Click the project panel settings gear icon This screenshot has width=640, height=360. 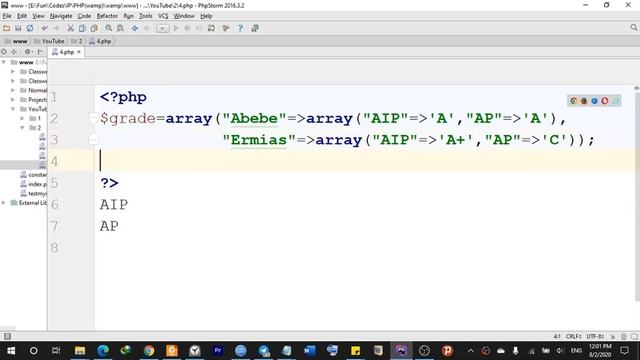[27, 51]
